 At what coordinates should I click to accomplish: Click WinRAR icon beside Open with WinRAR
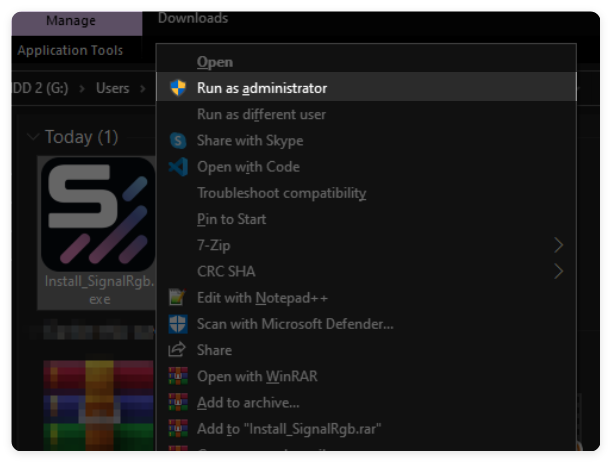pos(178,376)
